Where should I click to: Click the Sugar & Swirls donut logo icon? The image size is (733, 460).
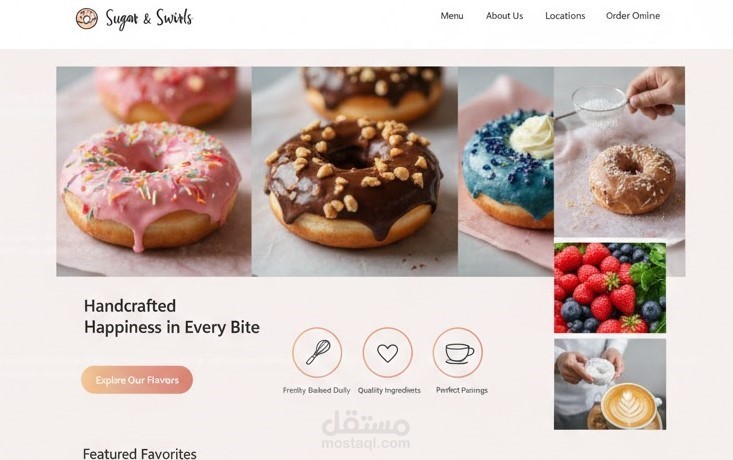point(86,19)
